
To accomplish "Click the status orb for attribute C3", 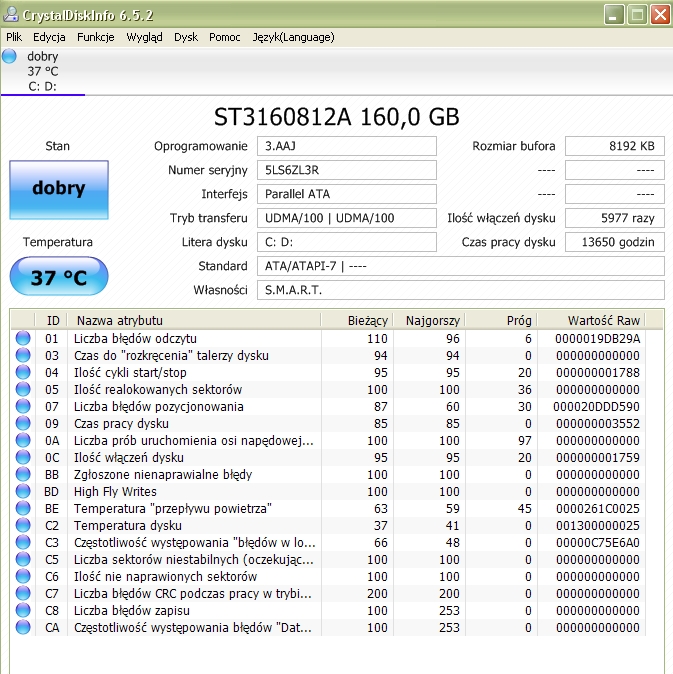I will tap(23, 542).
